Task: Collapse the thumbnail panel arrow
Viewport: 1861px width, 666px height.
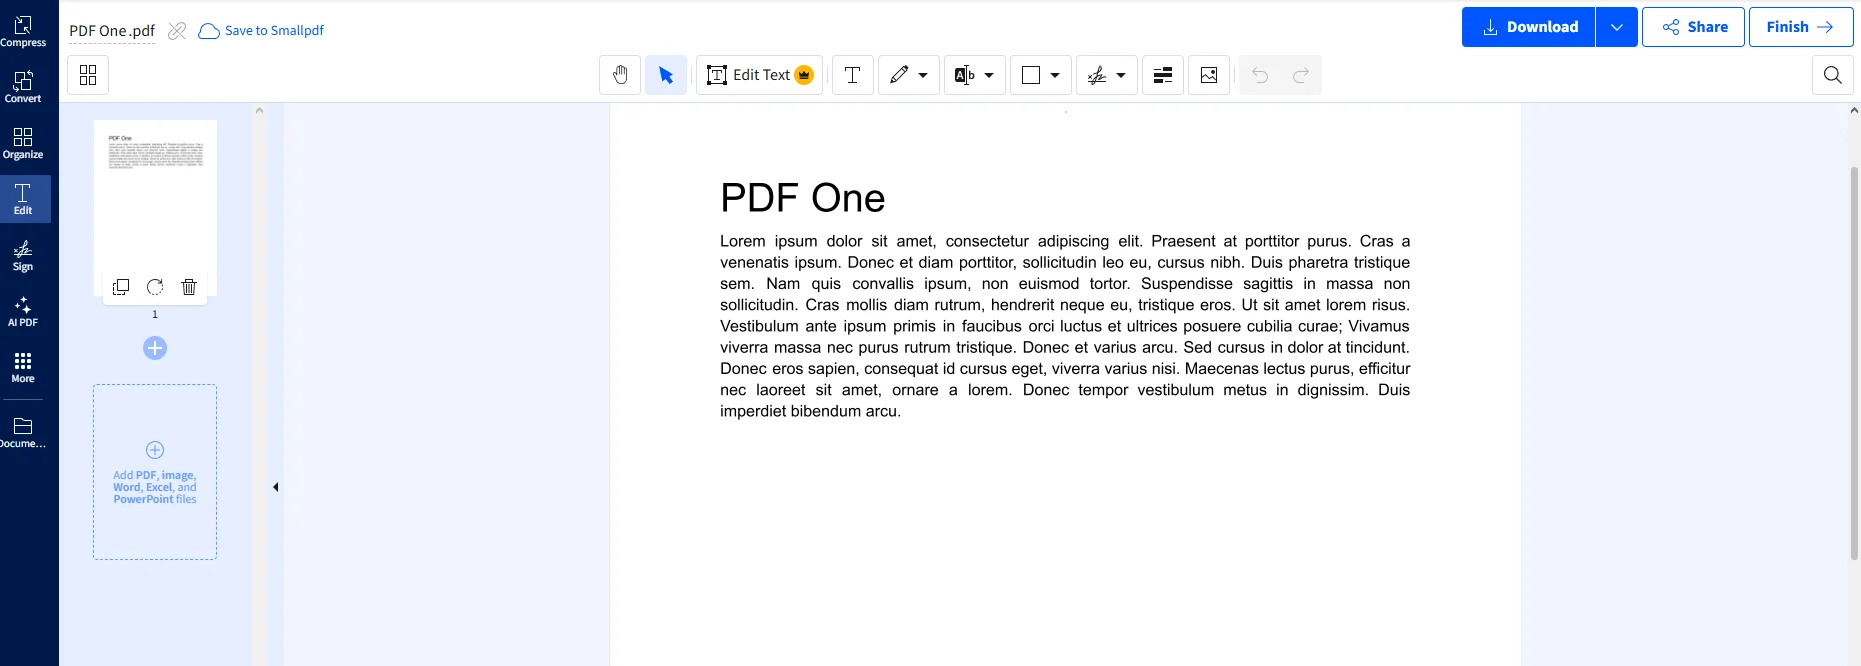Action: point(275,487)
